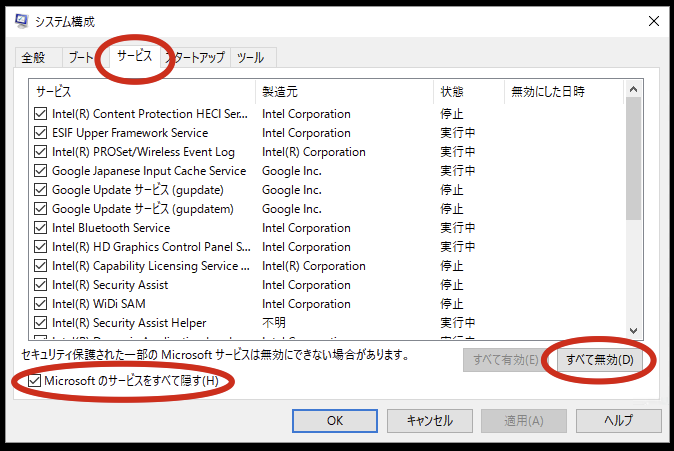Uncheck Intel(R) Content Protection HECI Service
Screen dimensions: 674x451
[40, 114]
